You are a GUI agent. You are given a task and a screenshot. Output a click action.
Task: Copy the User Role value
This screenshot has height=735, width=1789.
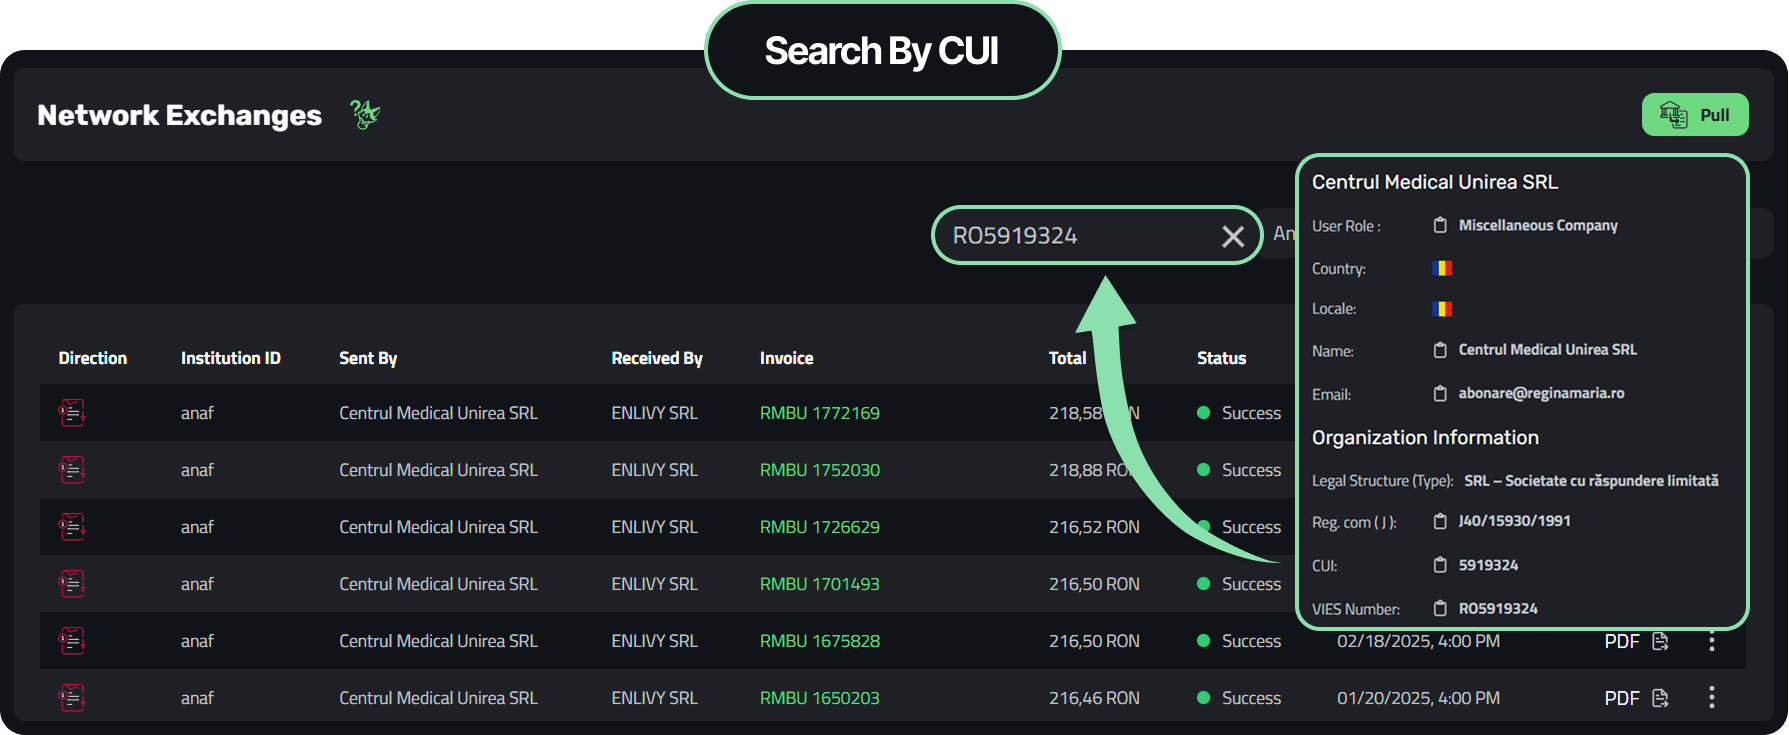[x=1440, y=225]
